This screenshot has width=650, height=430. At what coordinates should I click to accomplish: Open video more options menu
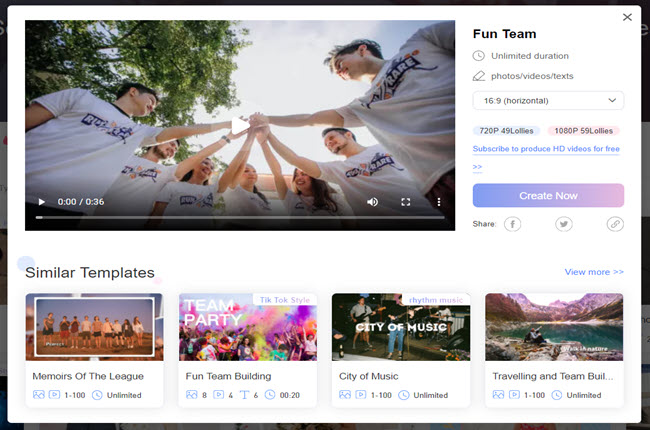[x=438, y=202]
